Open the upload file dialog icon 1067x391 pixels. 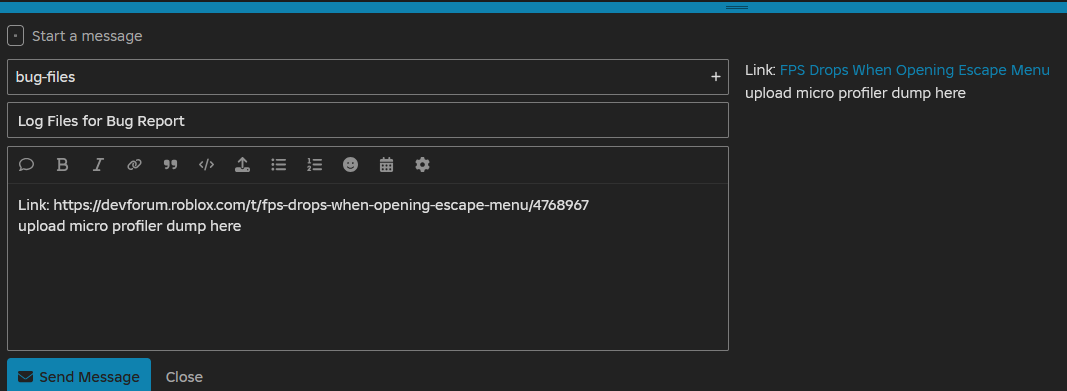[x=242, y=165]
